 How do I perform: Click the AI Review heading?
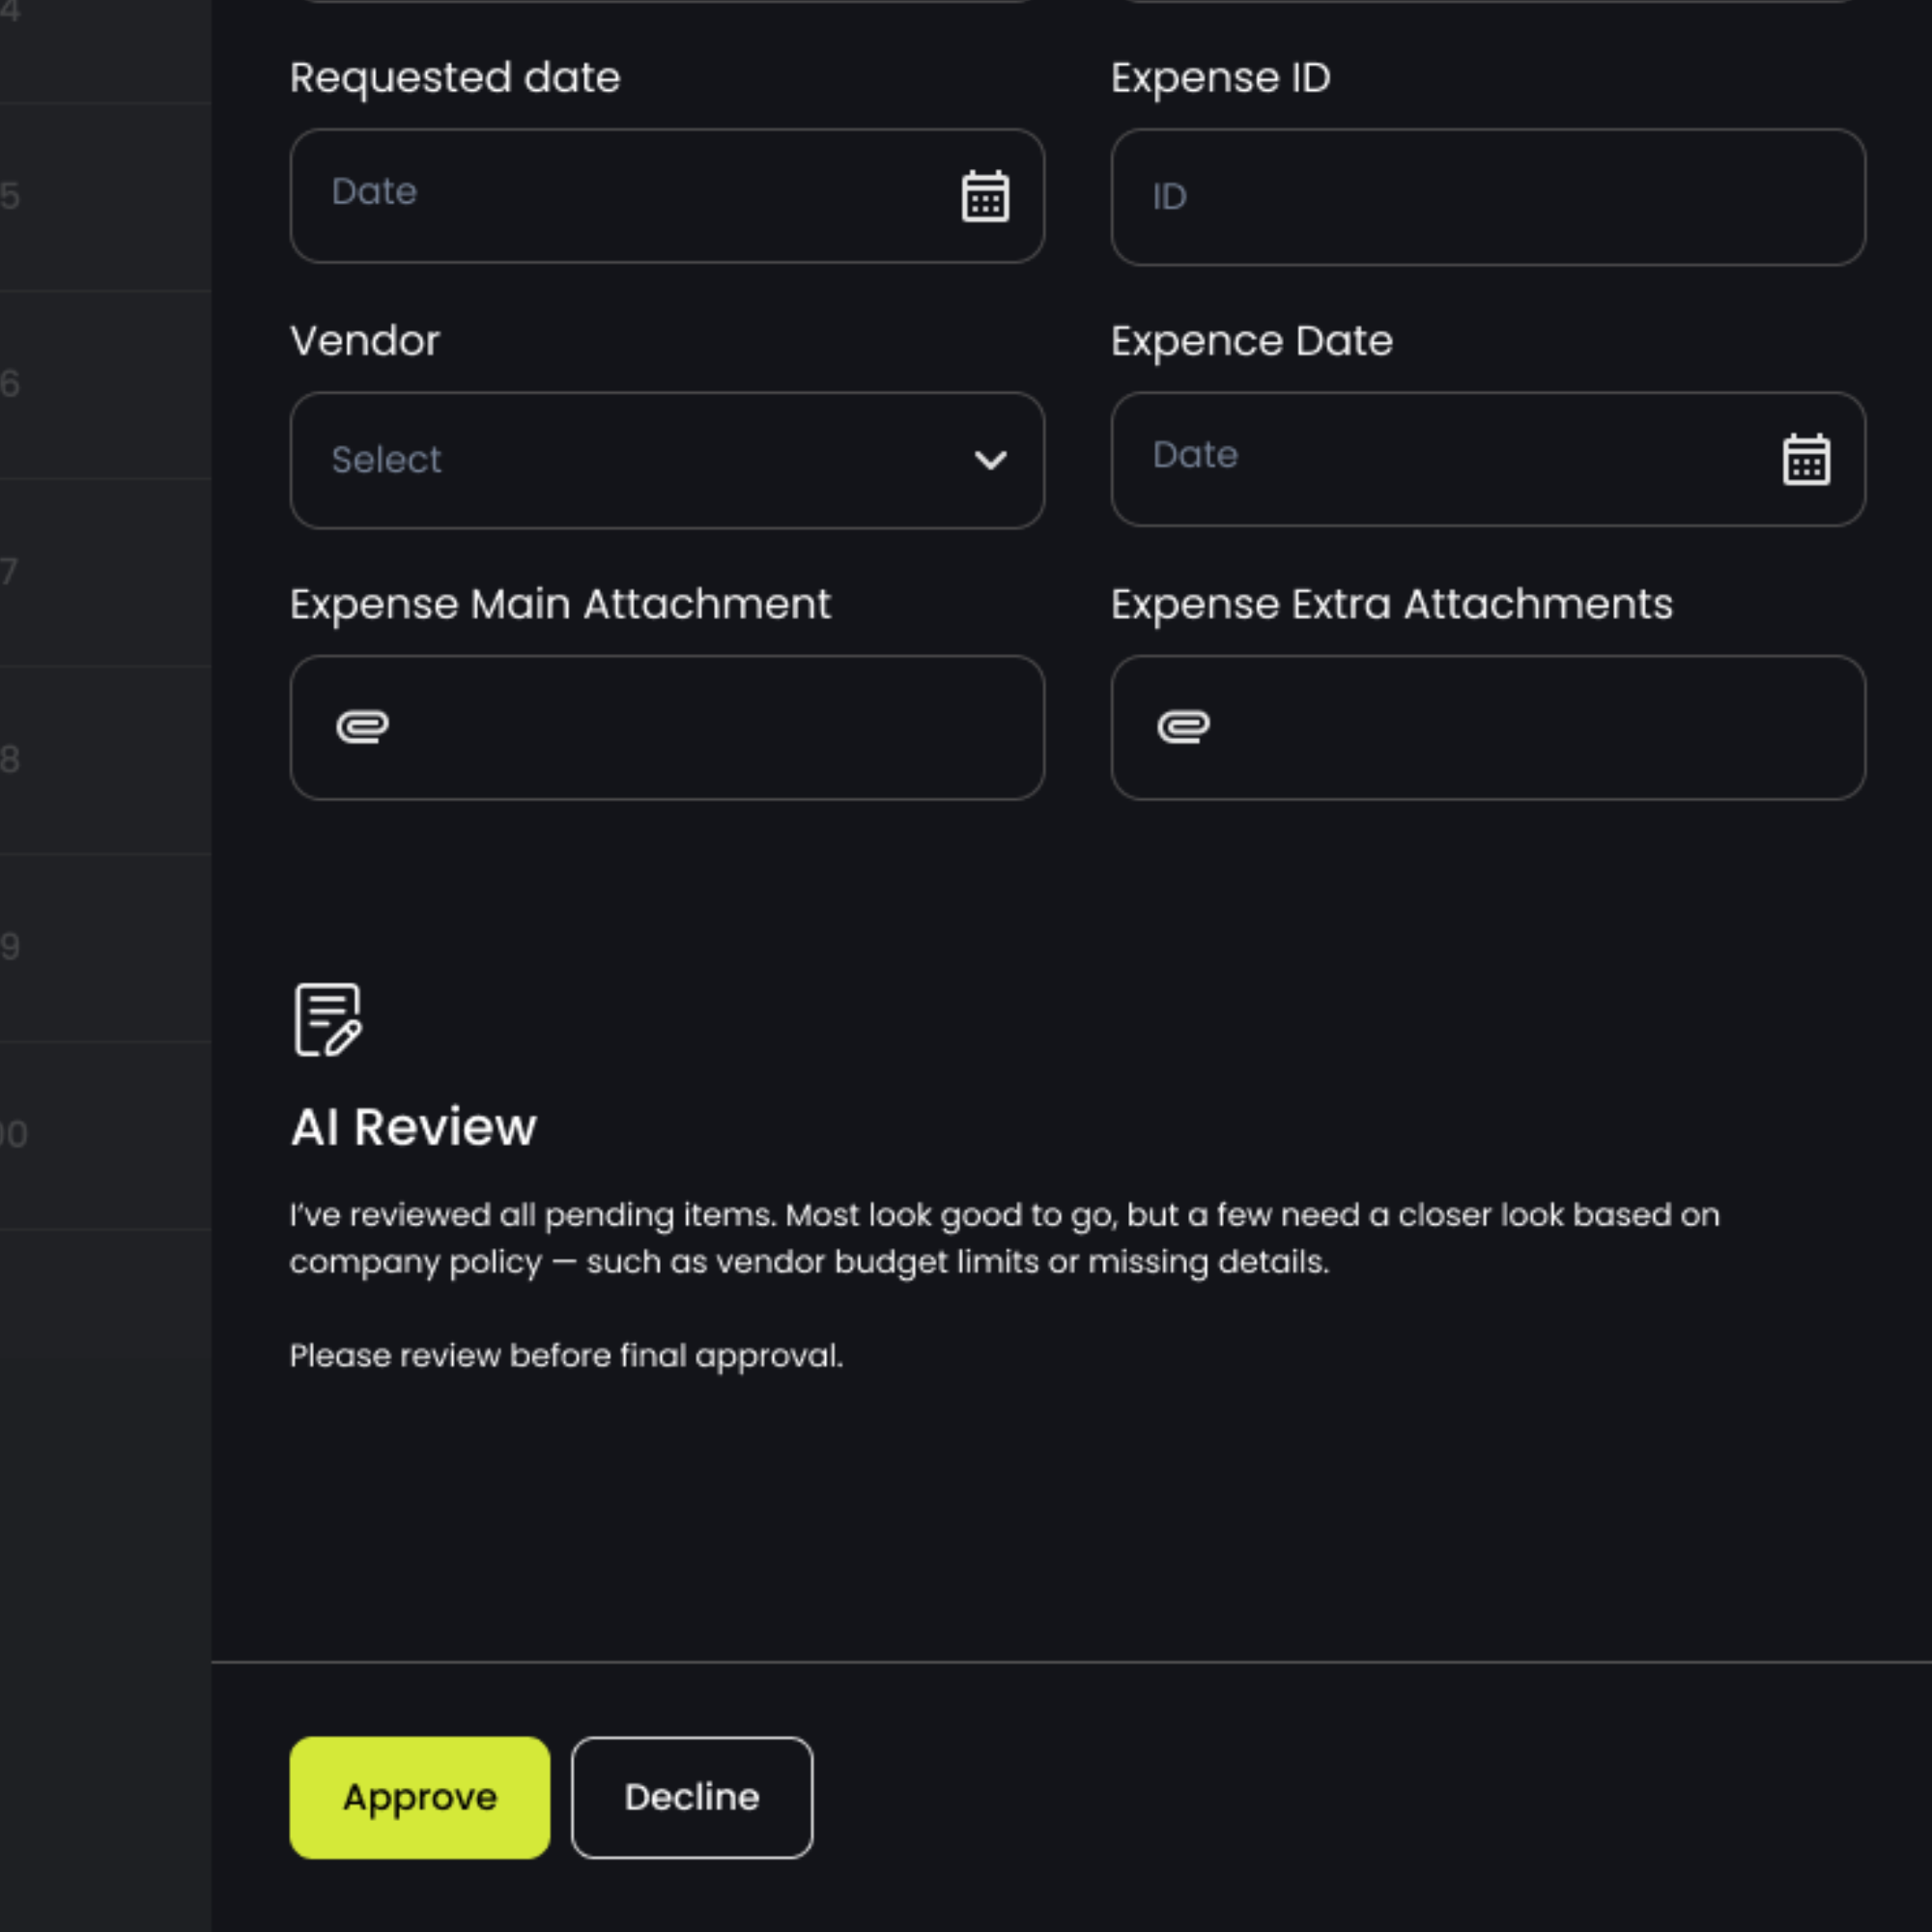coord(413,1127)
